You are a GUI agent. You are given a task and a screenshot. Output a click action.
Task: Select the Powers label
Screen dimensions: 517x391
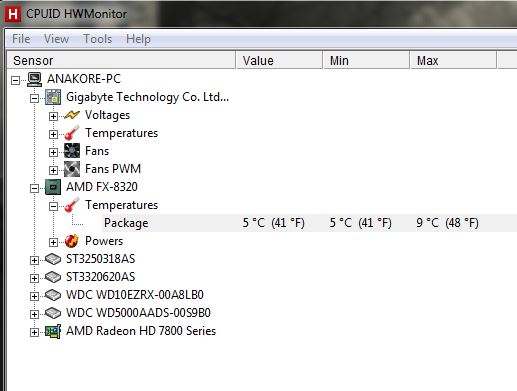pyautogui.click(x=104, y=241)
